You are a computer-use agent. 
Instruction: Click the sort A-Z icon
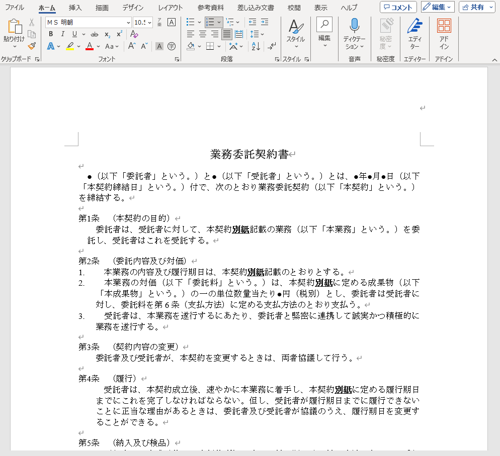pos(256,46)
